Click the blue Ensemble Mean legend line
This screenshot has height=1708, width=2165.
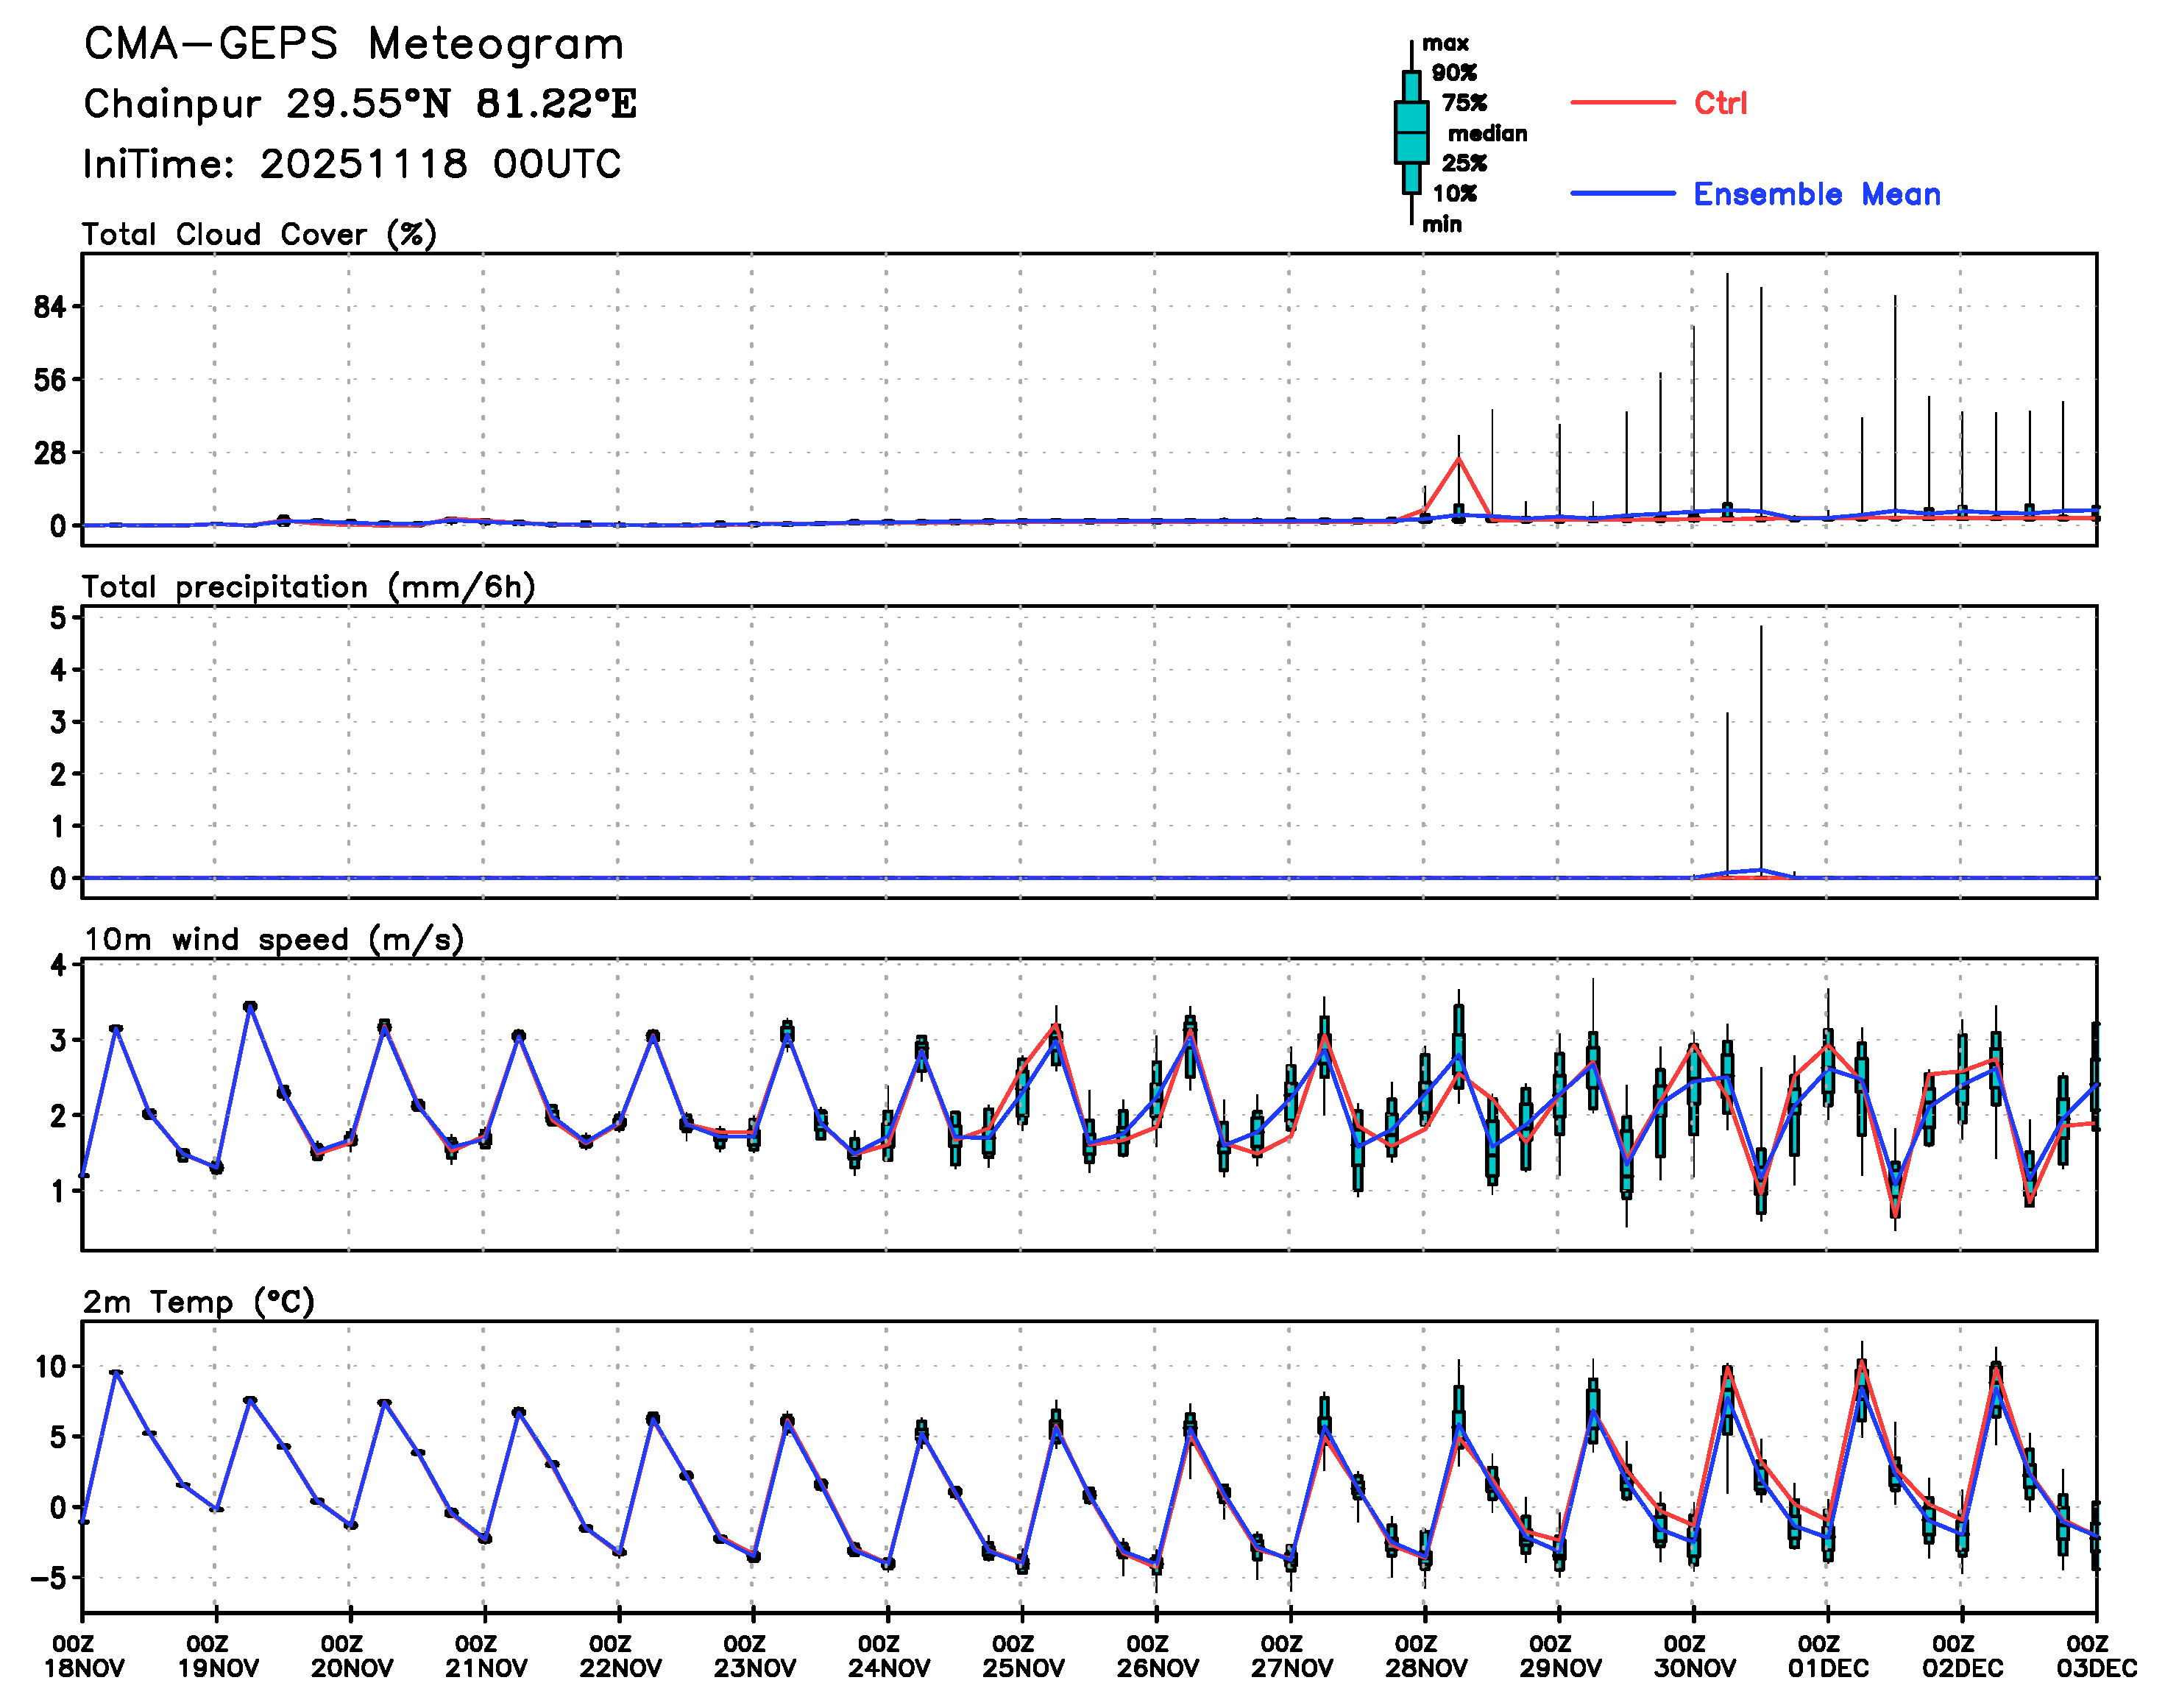pos(1622,193)
